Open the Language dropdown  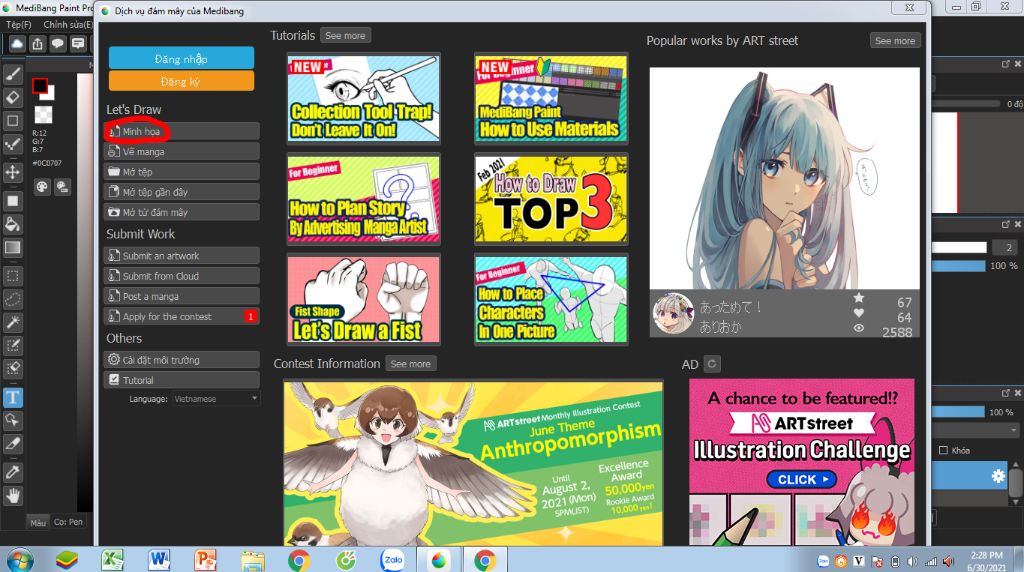(216, 398)
